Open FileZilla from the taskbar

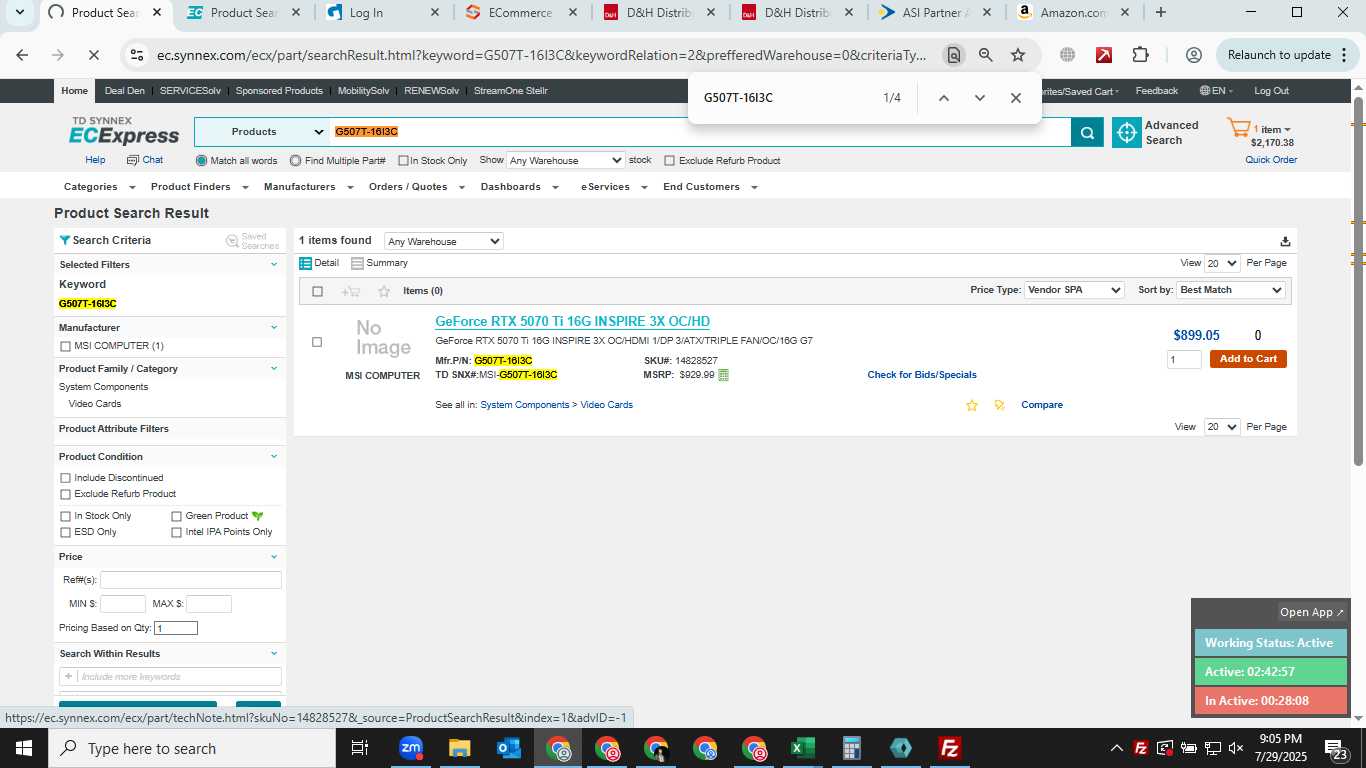pos(949,748)
